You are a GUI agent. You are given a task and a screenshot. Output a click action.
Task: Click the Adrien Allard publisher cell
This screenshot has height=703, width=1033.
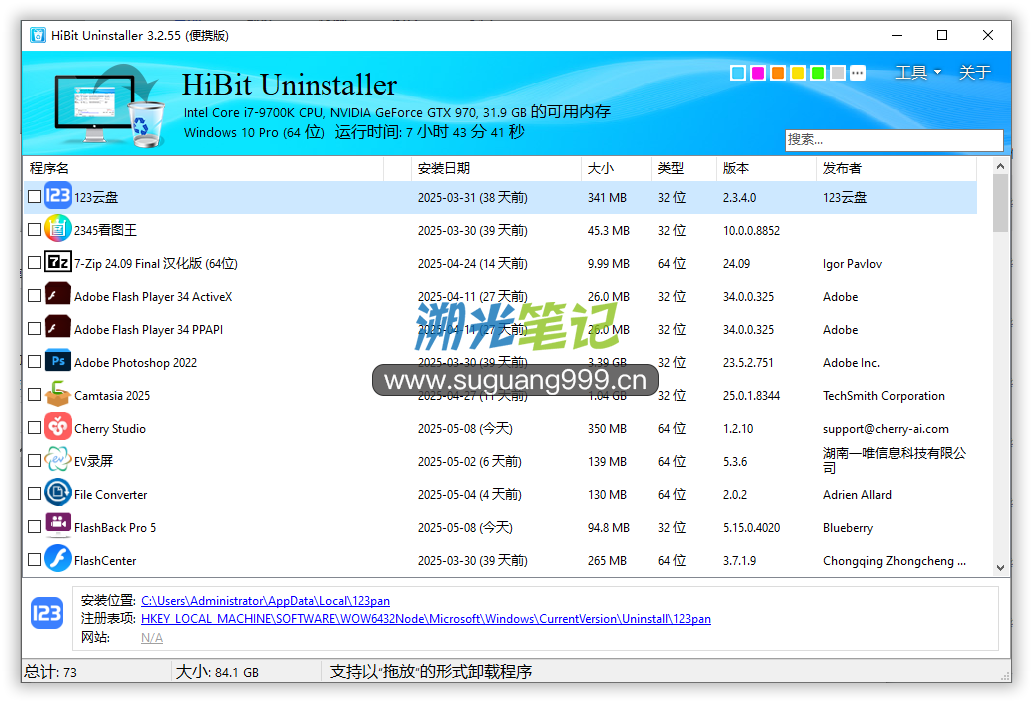(857, 495)
